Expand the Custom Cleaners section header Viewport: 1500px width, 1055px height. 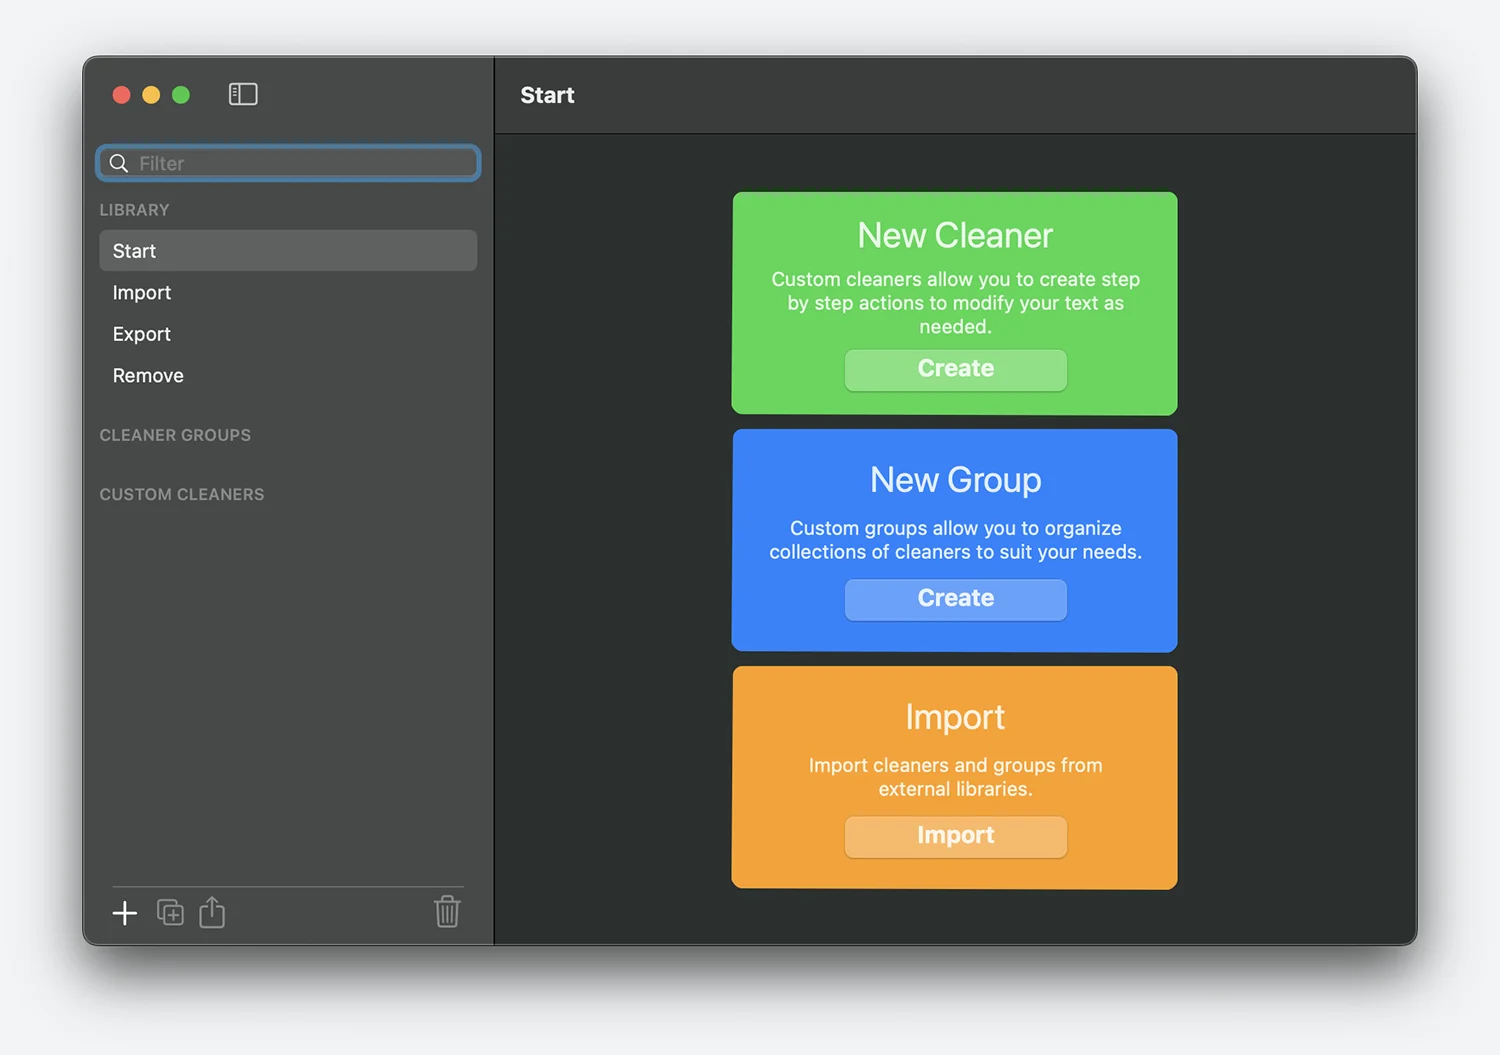tap(182, 494)
